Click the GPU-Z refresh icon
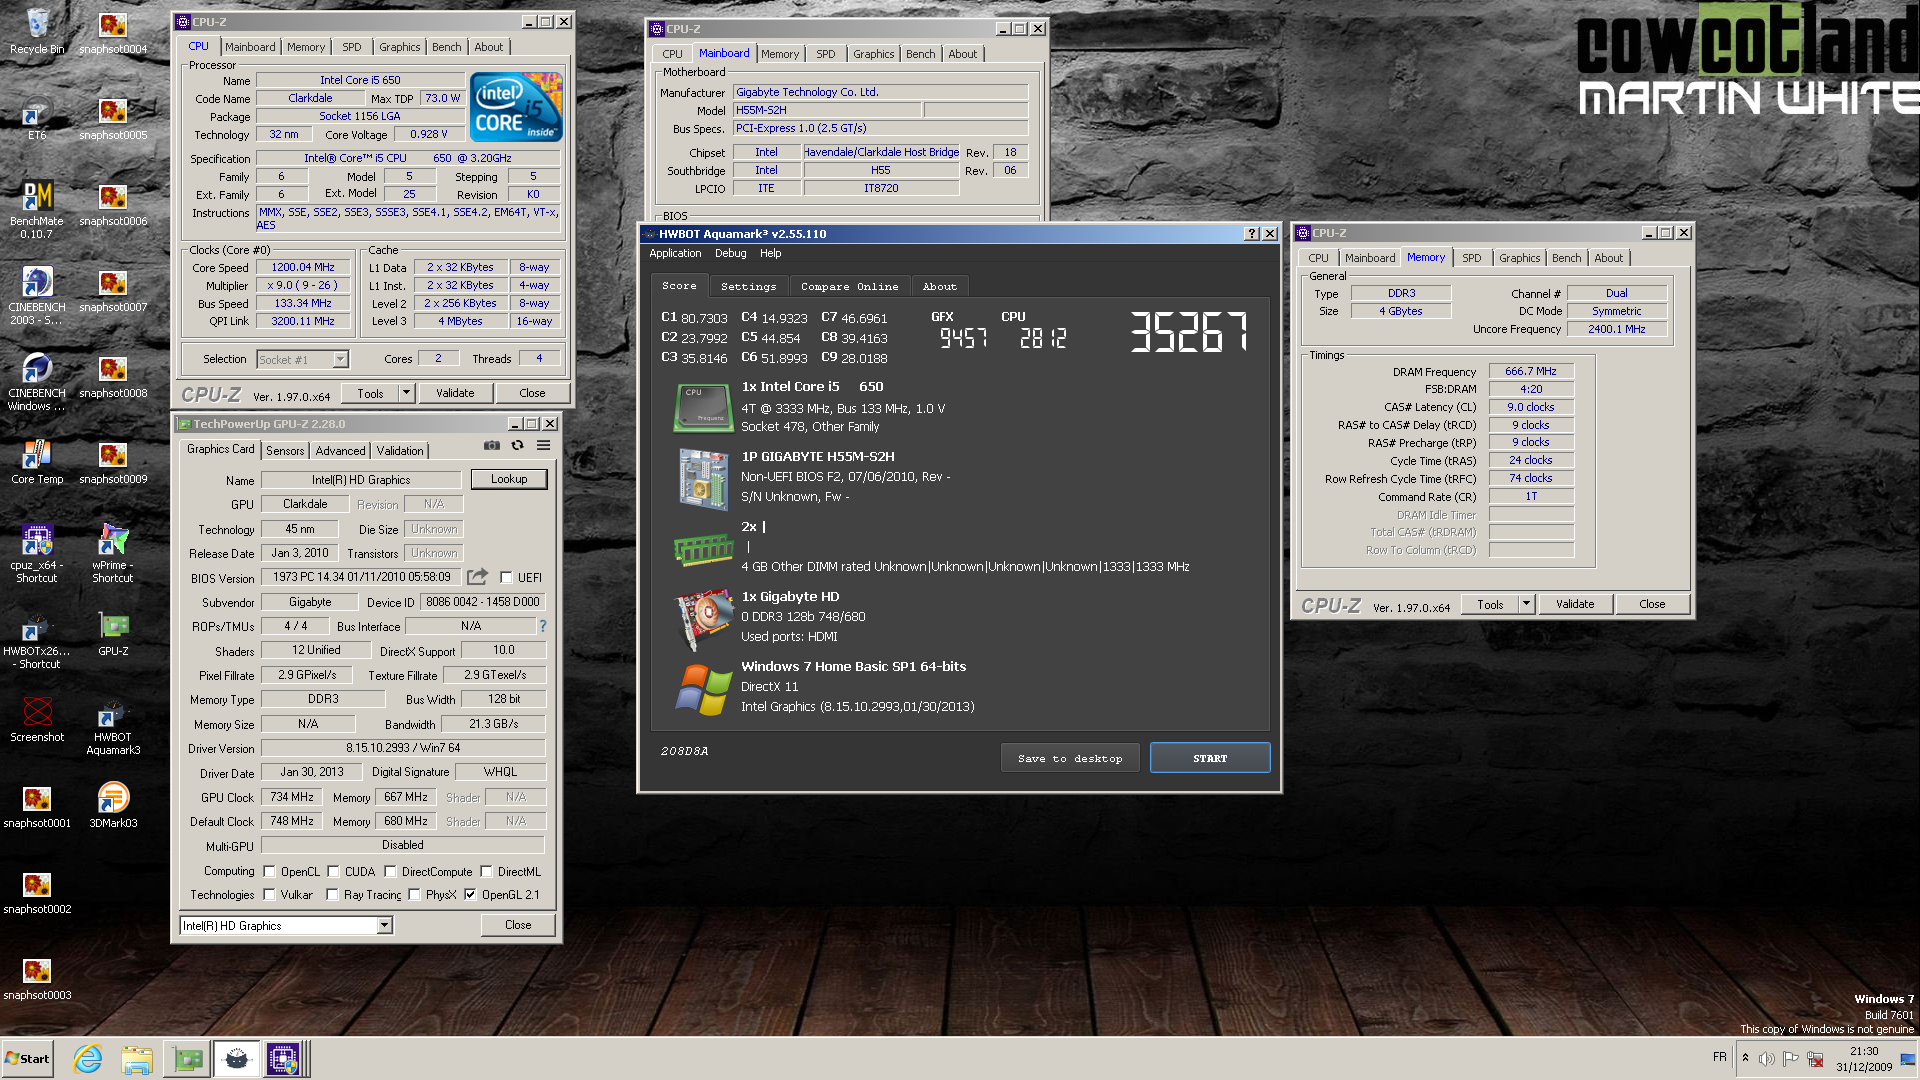Screen dimensions: 1920x1080 click(x=517, y=446)
